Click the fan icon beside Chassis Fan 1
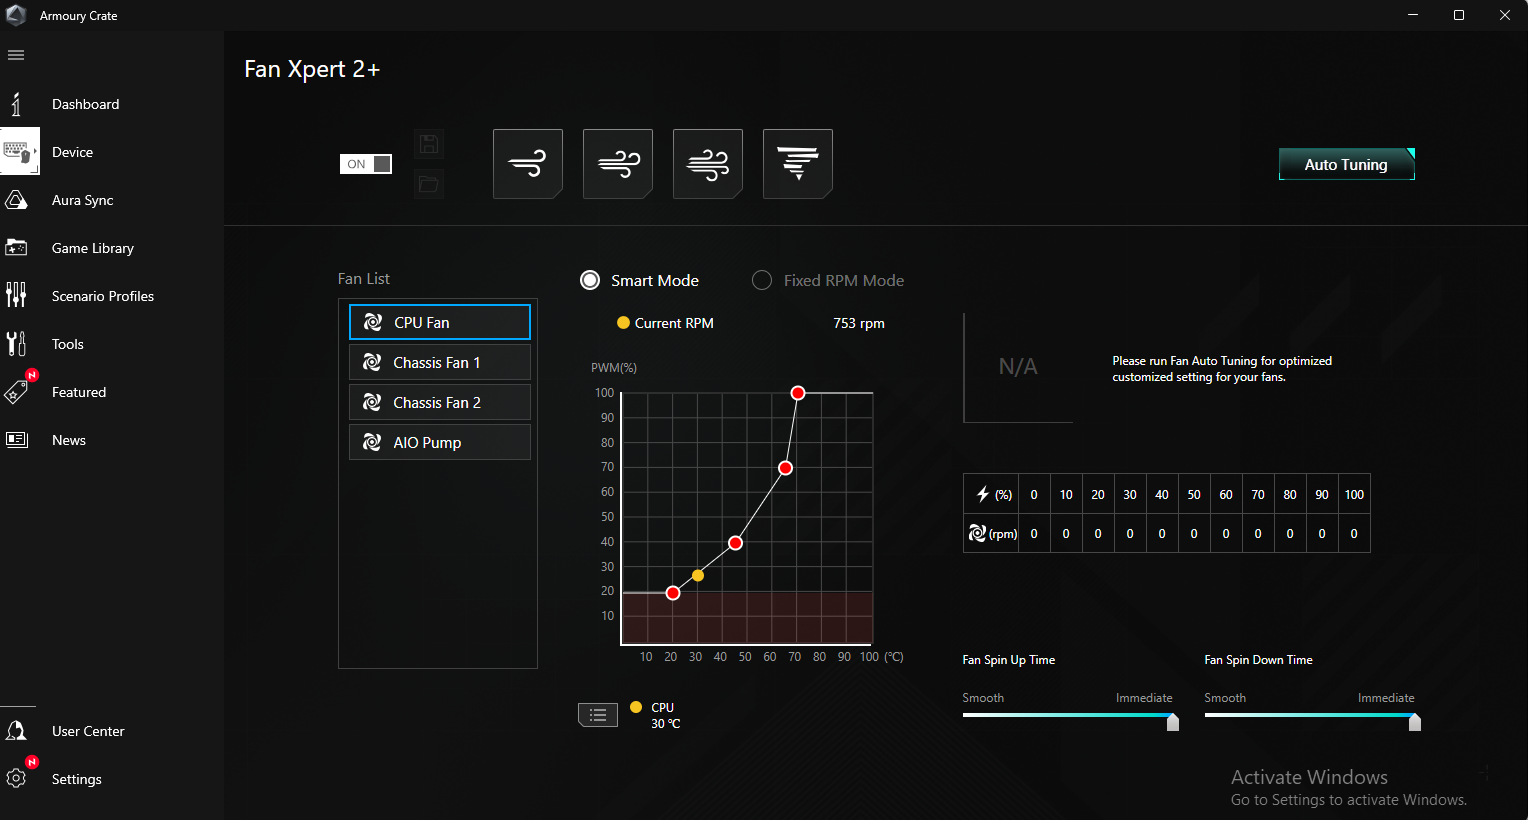The image size is (1528, 820). pyautogui.click(x=372, y=362)
